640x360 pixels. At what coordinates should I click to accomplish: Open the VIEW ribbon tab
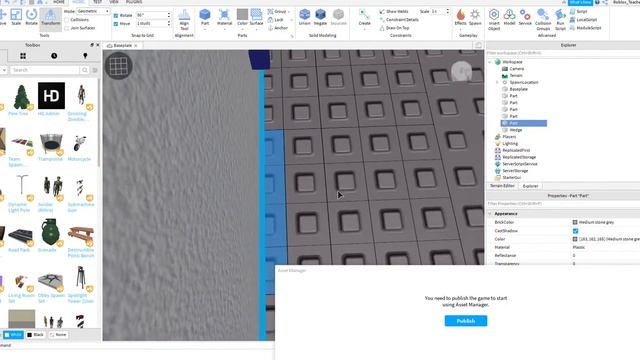(x=114, y=2)
